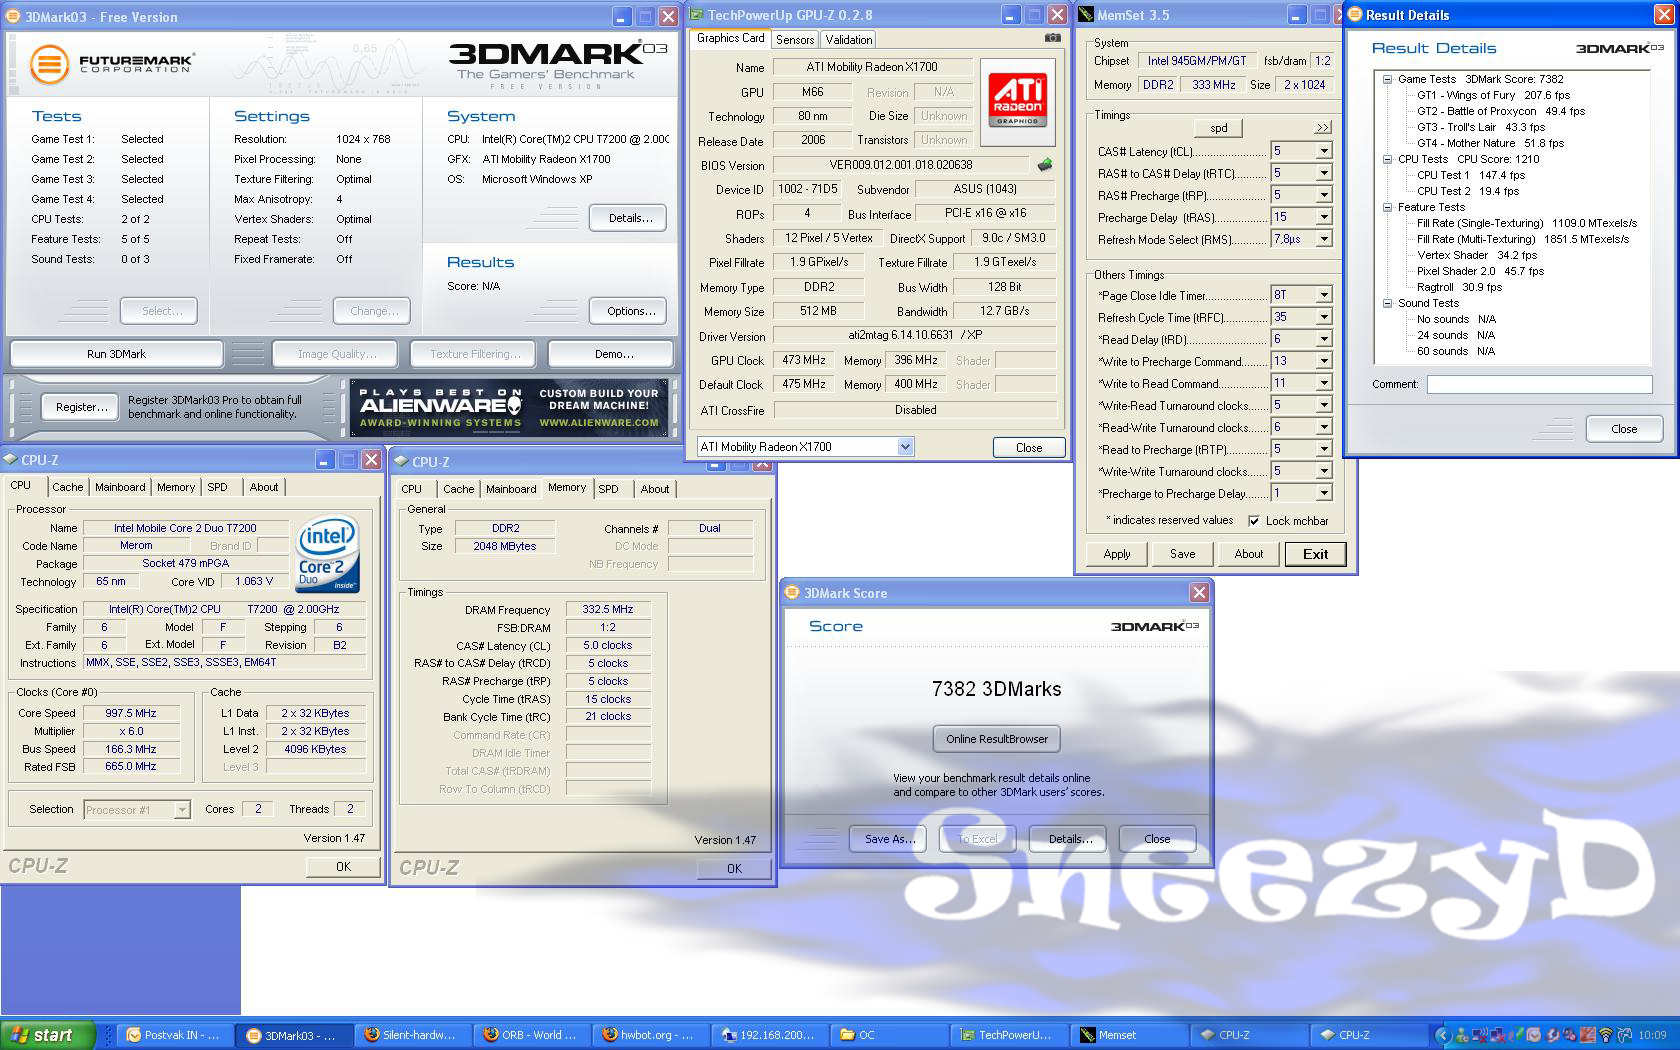Image resolution: width=1680 pixels, height=1050 pixels.
Task: Click the system tray clock showing 10:09
Action: (x=1652, y=1035)
